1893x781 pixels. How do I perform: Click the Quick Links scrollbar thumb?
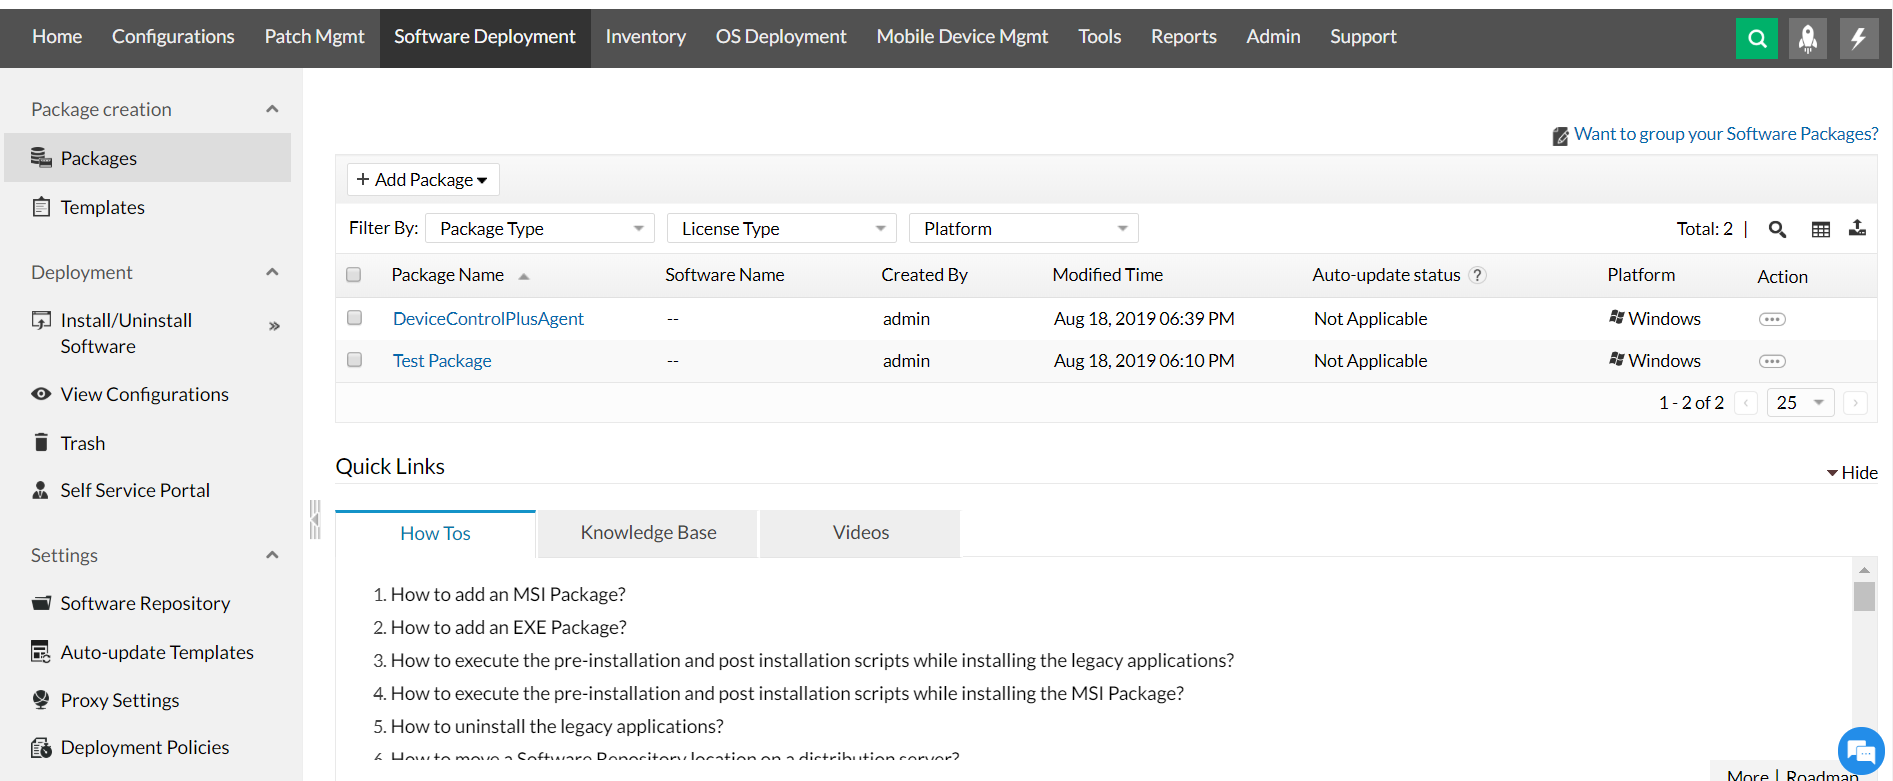(x=1863, y=596)
